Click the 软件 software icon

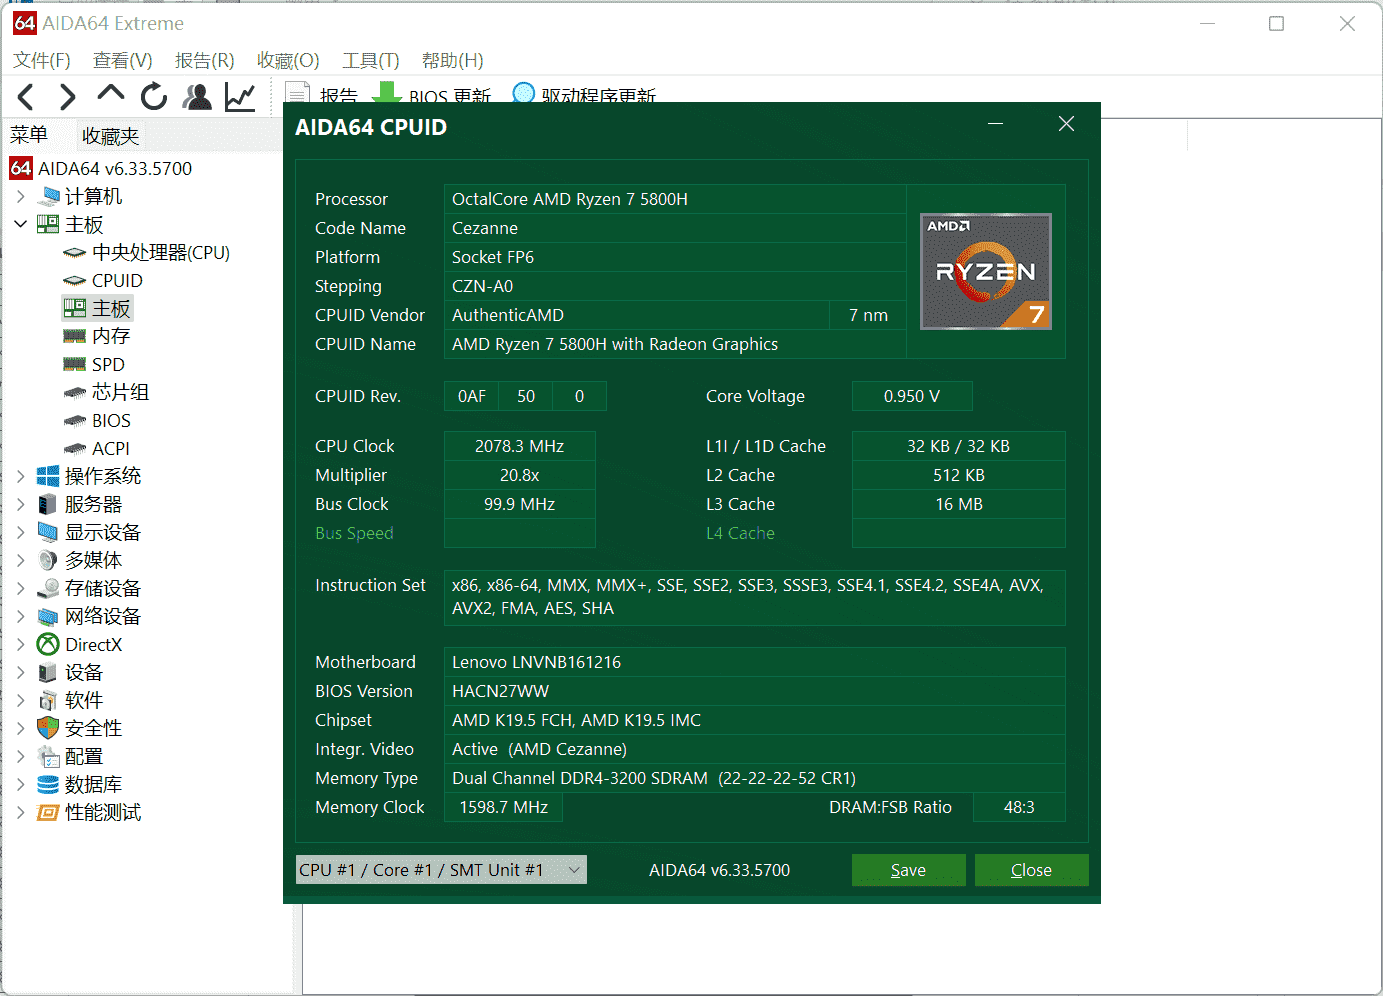coord(48,700)
